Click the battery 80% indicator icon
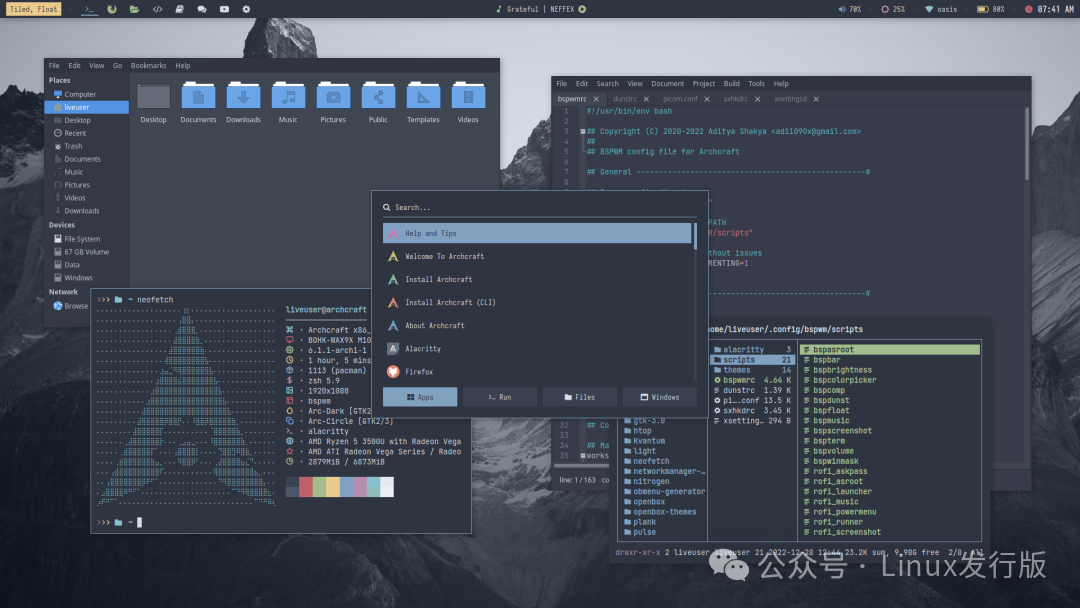The height and width of the screenshot is (608, 1080). tap(983, 9)
